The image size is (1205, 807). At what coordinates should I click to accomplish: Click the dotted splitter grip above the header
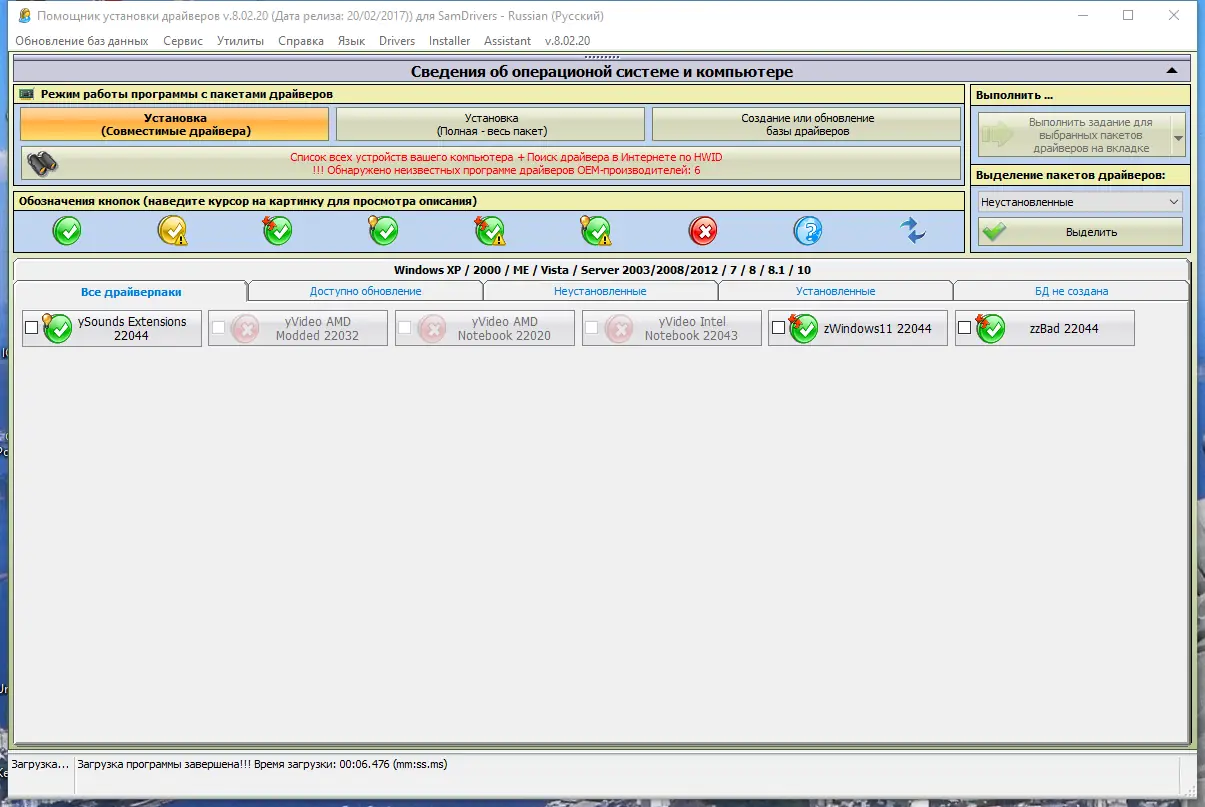(x=602, y=57)
